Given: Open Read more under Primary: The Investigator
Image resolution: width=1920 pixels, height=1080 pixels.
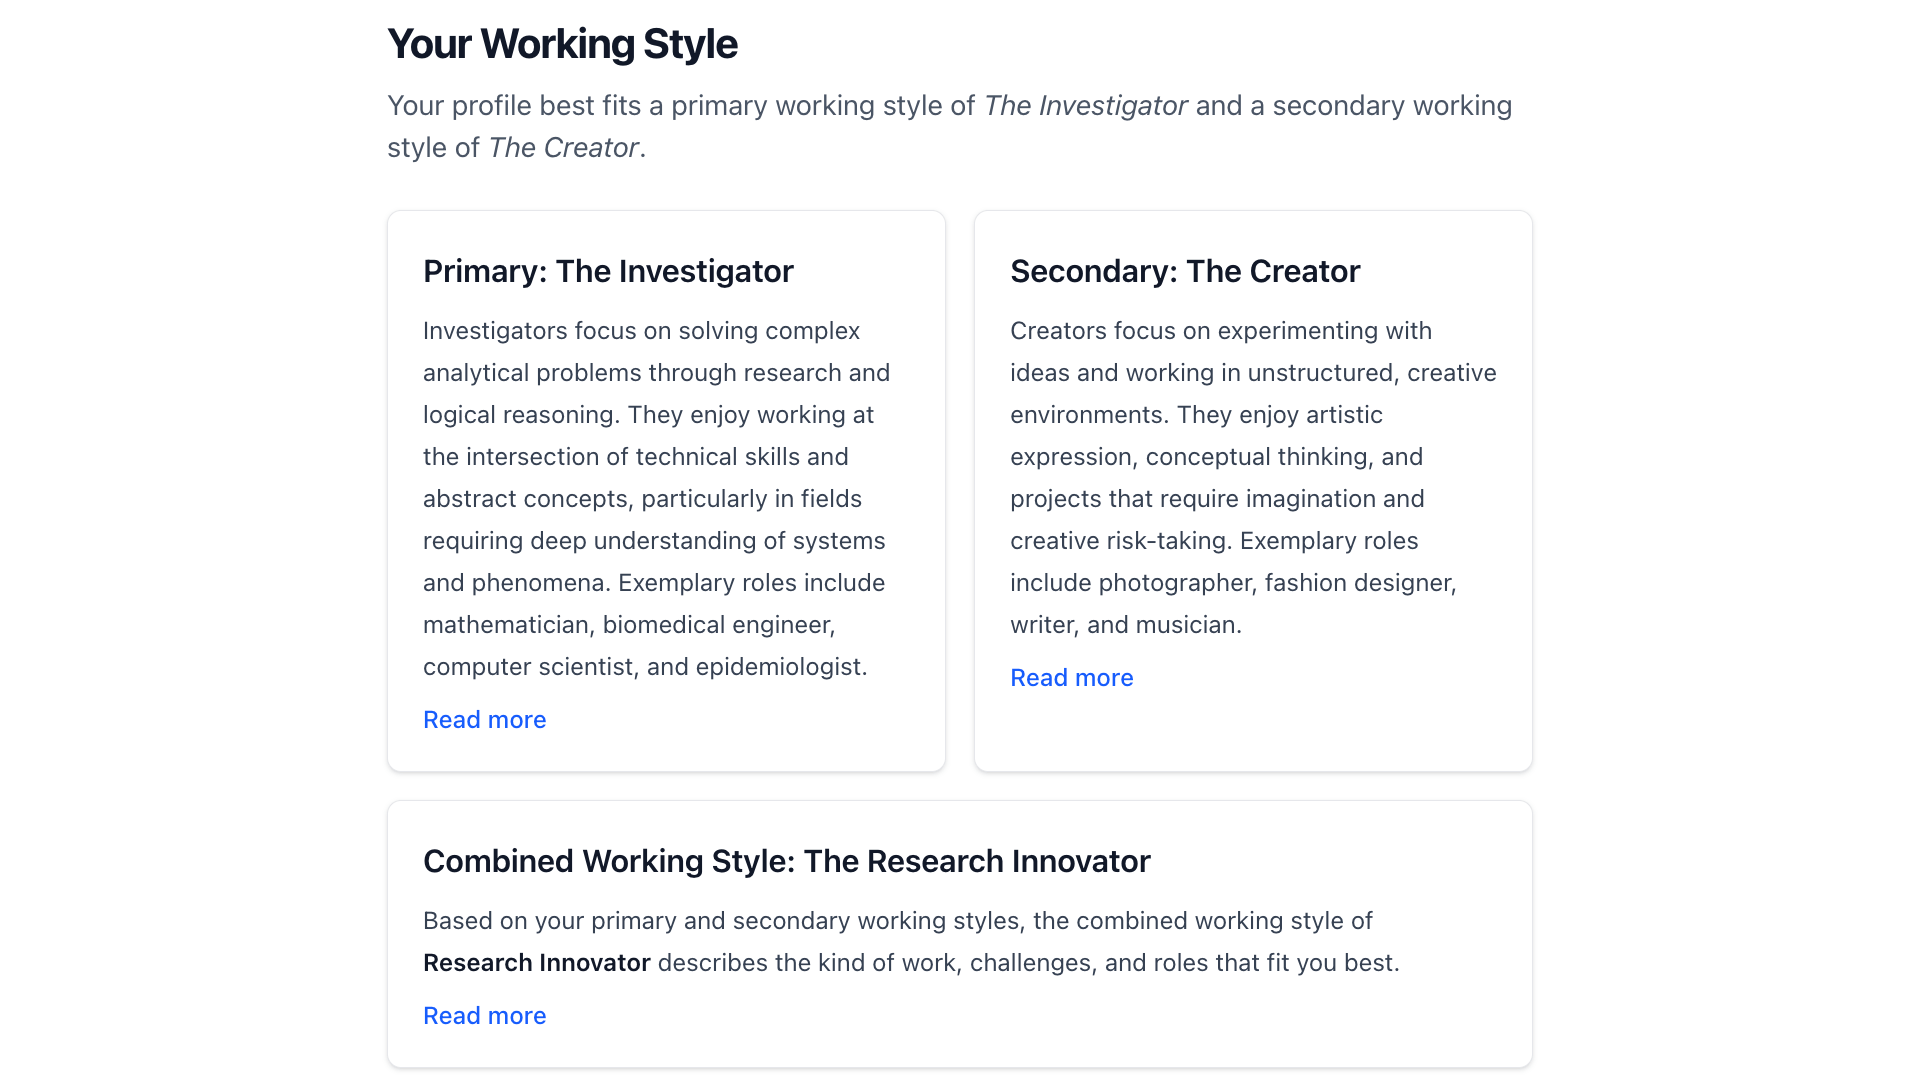Looking at the screenshot, I should pyautogui.click(x=484, y=719).
